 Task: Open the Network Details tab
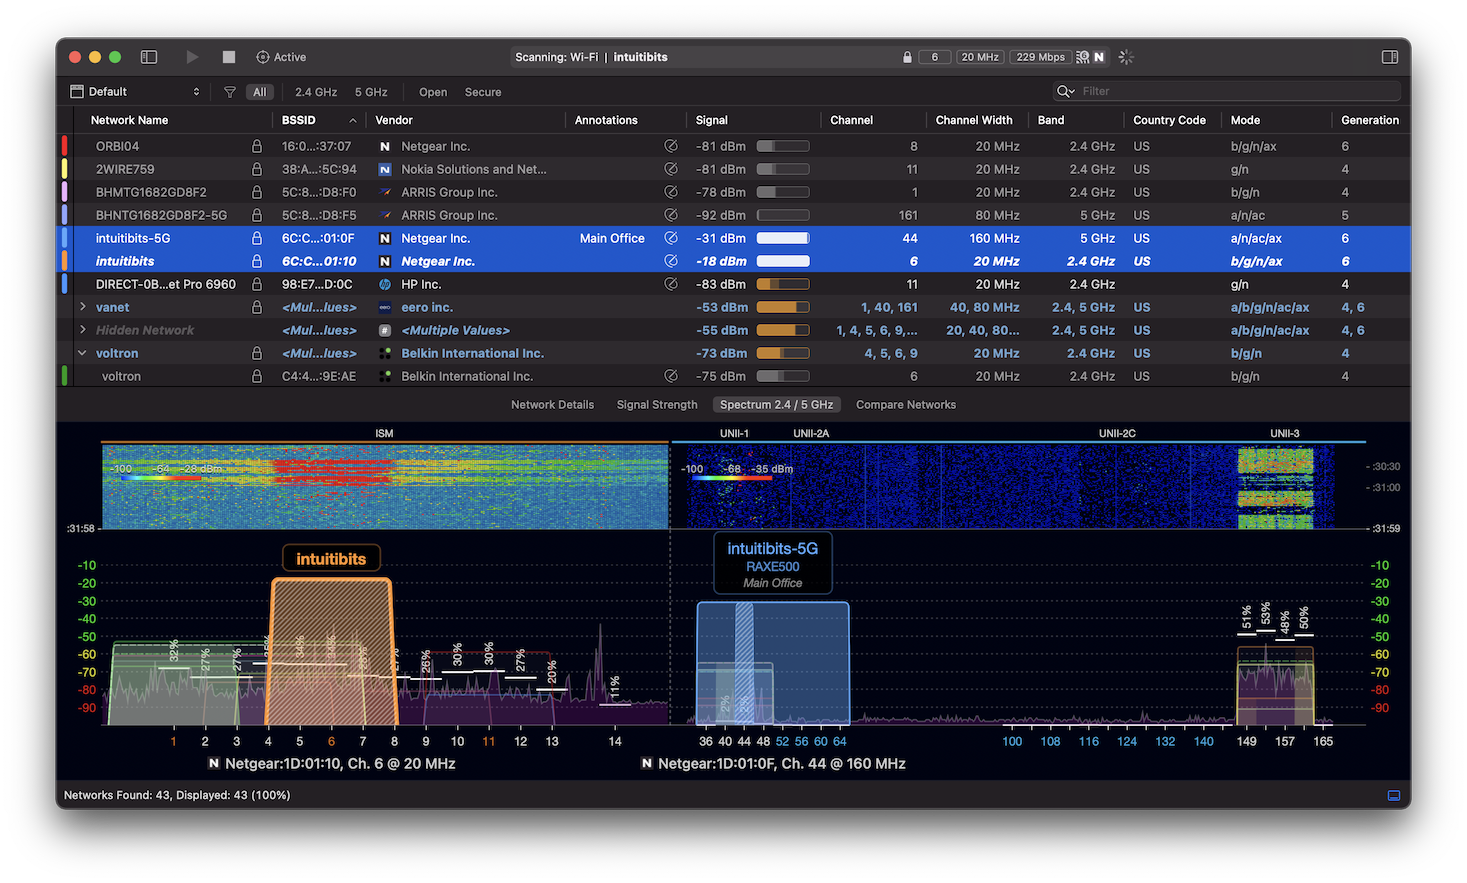tap(552, 405)
